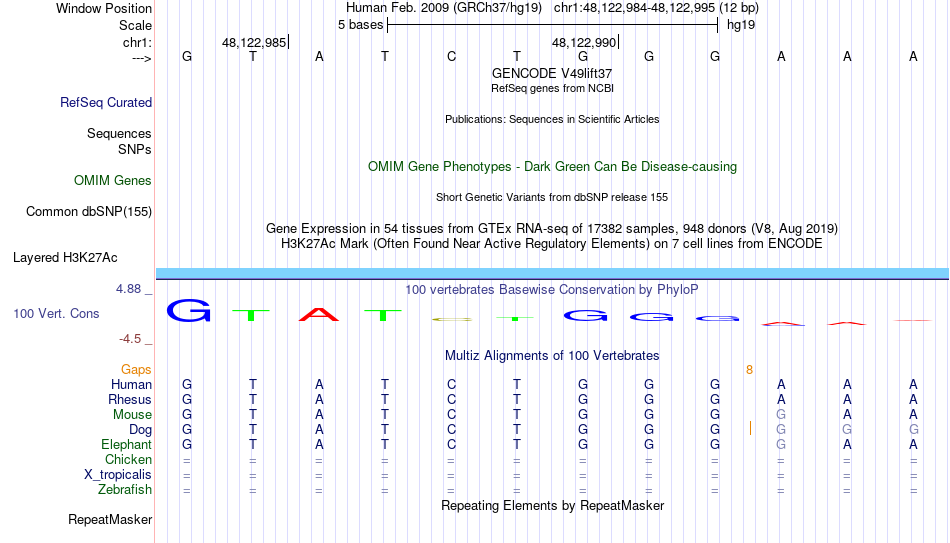
Task: Click the Human Feb. 2009 (GRCh37/hg19) heading
Action: click(x=446, y=8)
